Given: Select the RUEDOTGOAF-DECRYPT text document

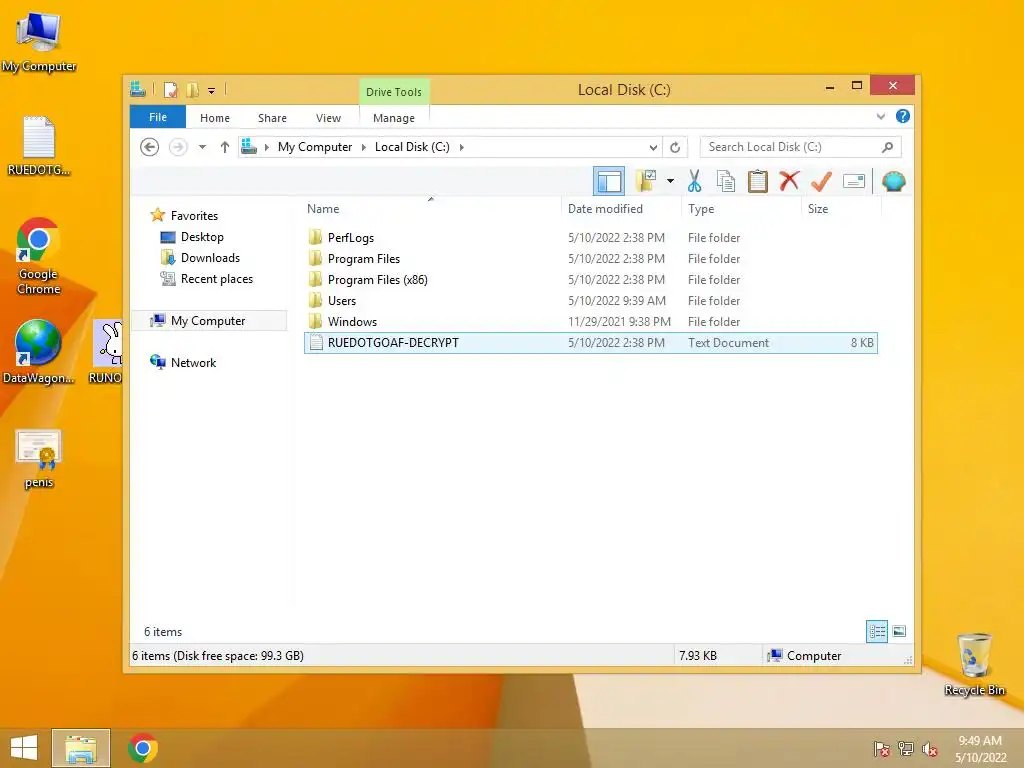Looking at the screenshot, I should point(590,343).
